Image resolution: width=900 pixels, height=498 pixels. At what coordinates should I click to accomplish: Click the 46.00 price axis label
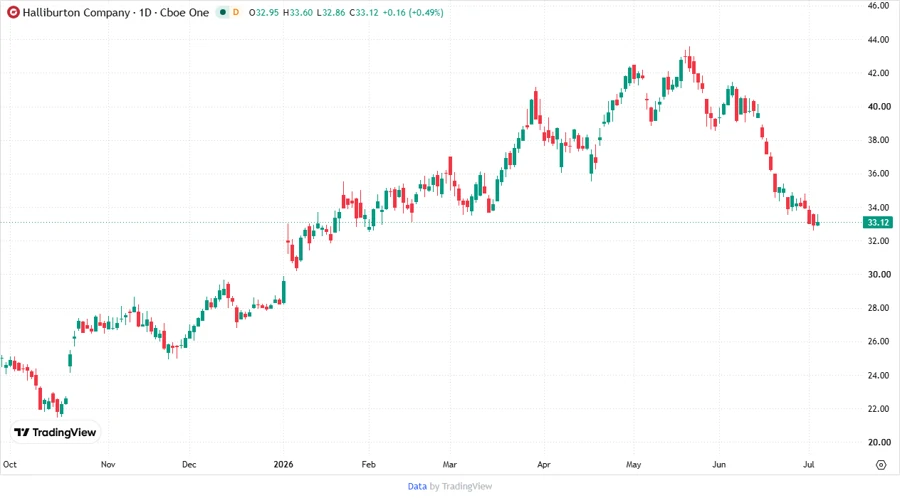pyautogui.click(x=879, y=6)
